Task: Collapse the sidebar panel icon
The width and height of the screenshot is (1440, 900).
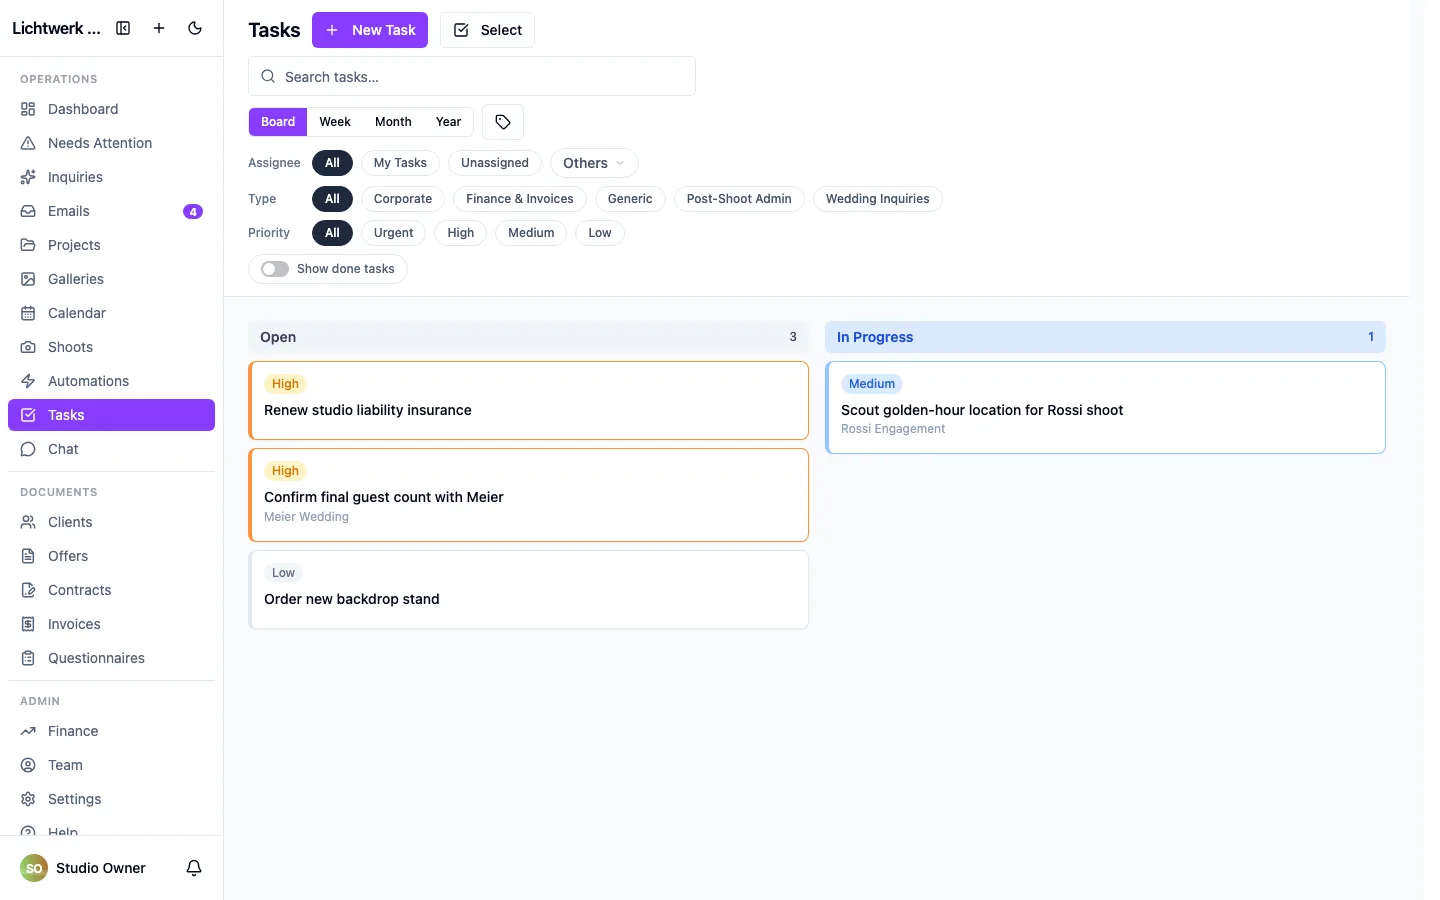Action: [123, 28]
